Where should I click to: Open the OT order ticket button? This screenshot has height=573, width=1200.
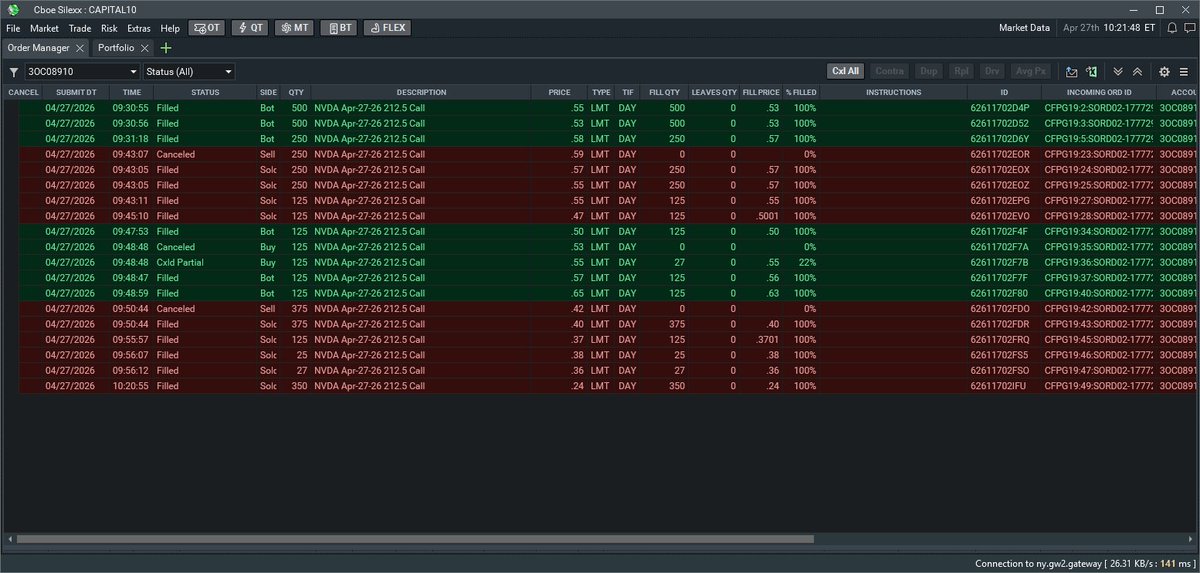[207, 28]
